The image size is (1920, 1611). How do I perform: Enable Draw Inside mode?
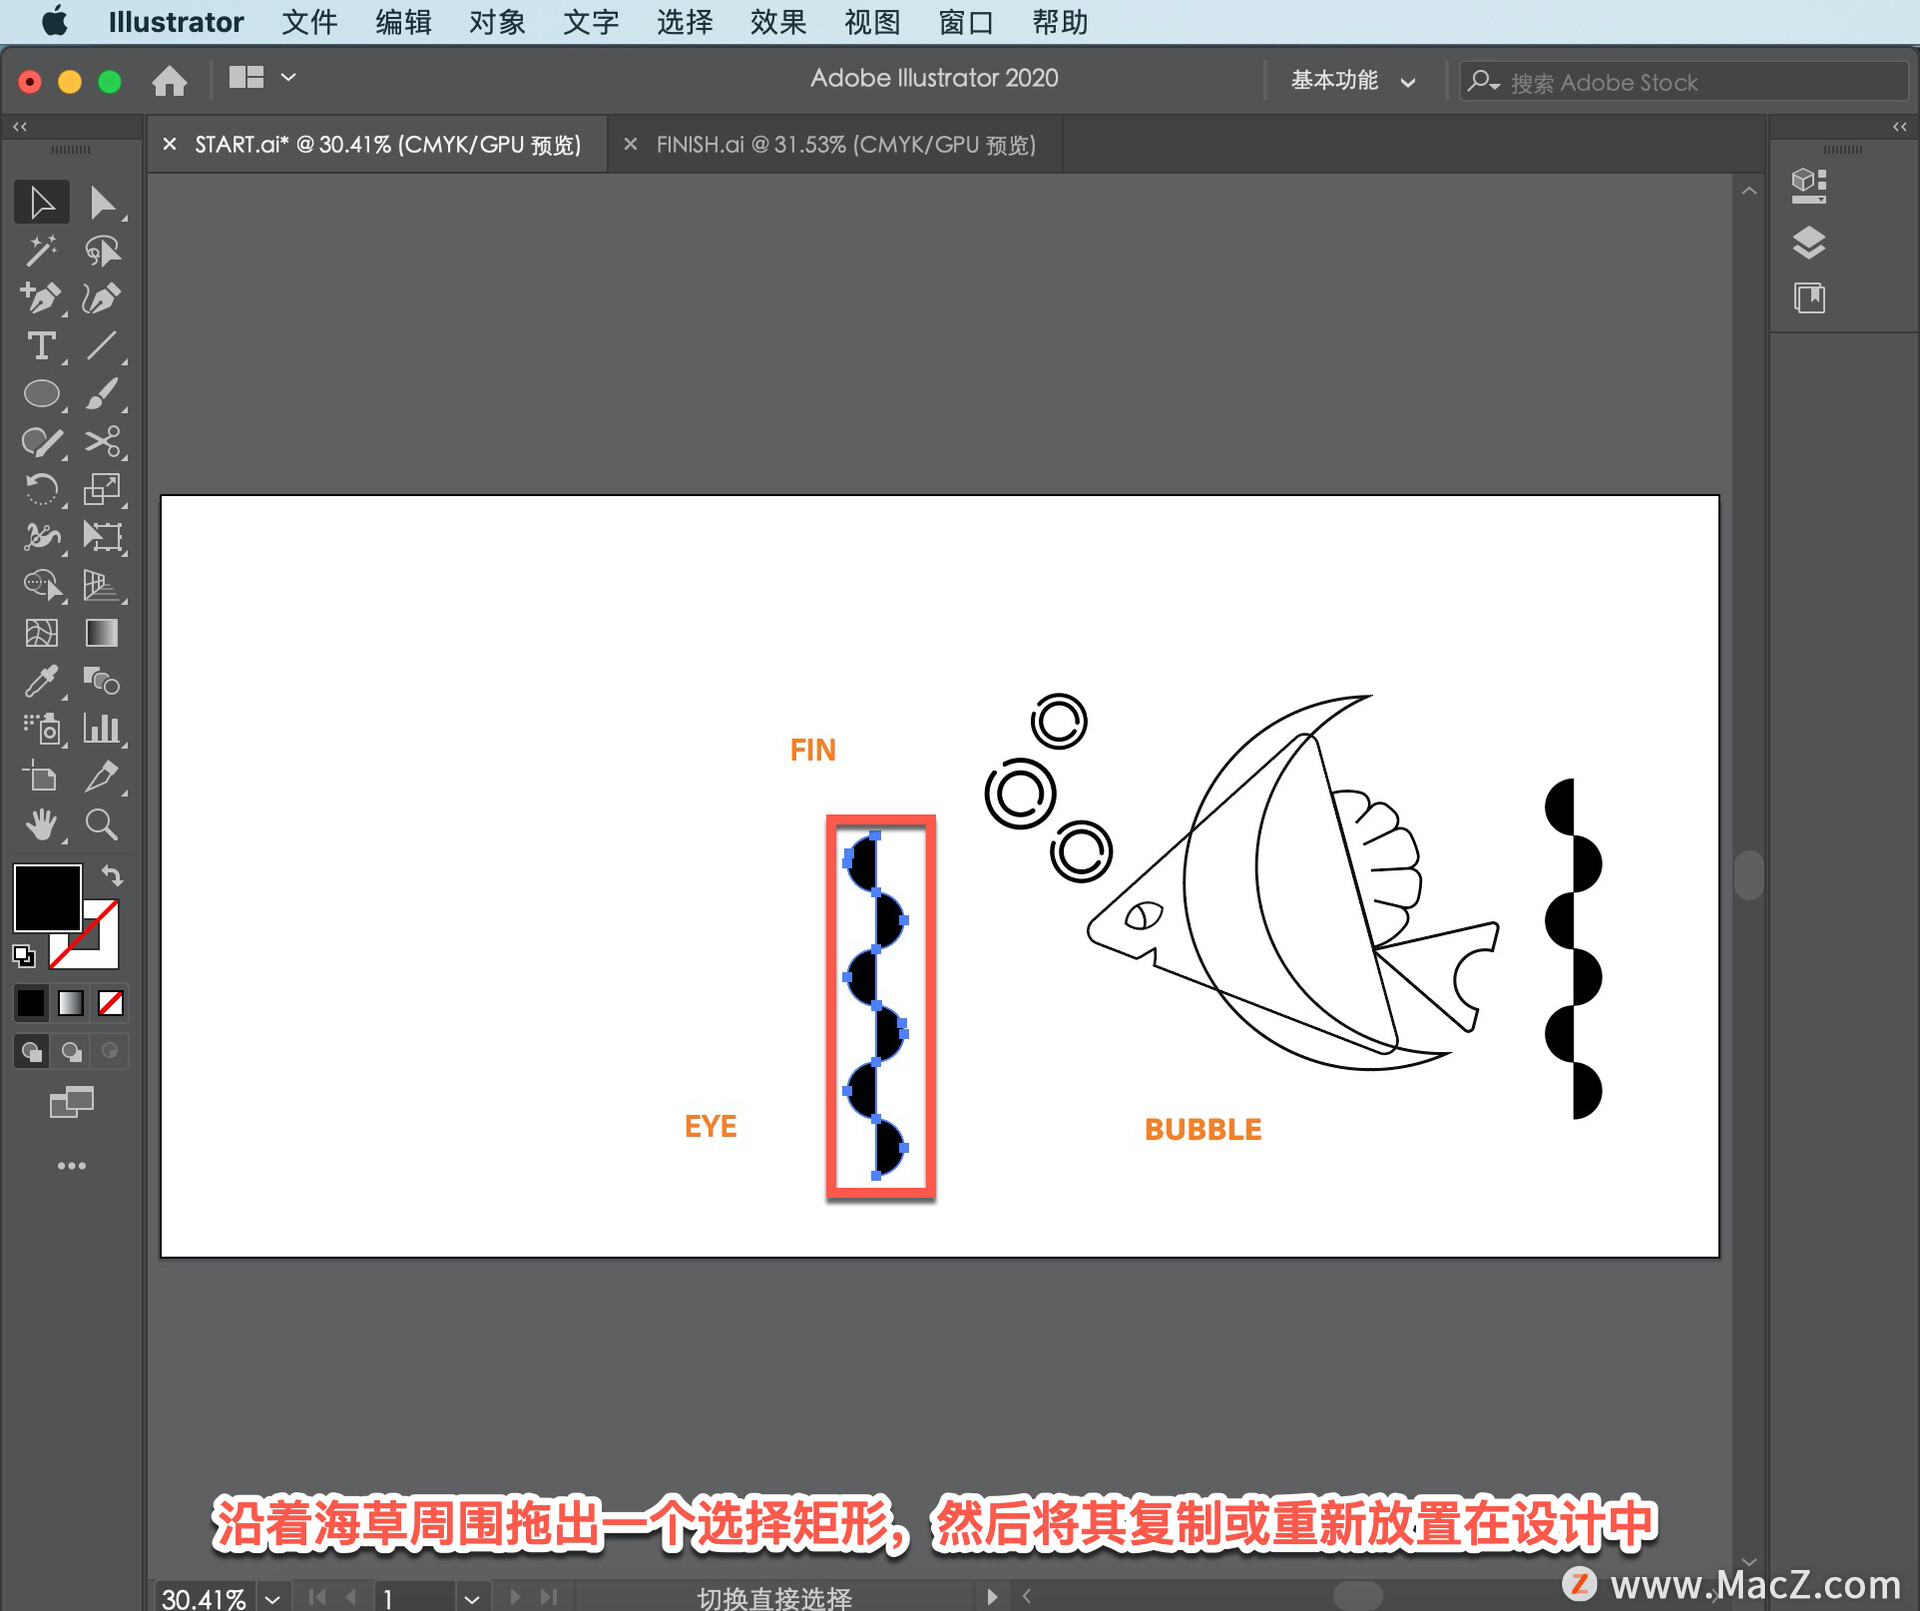[x=110, y=1051]
